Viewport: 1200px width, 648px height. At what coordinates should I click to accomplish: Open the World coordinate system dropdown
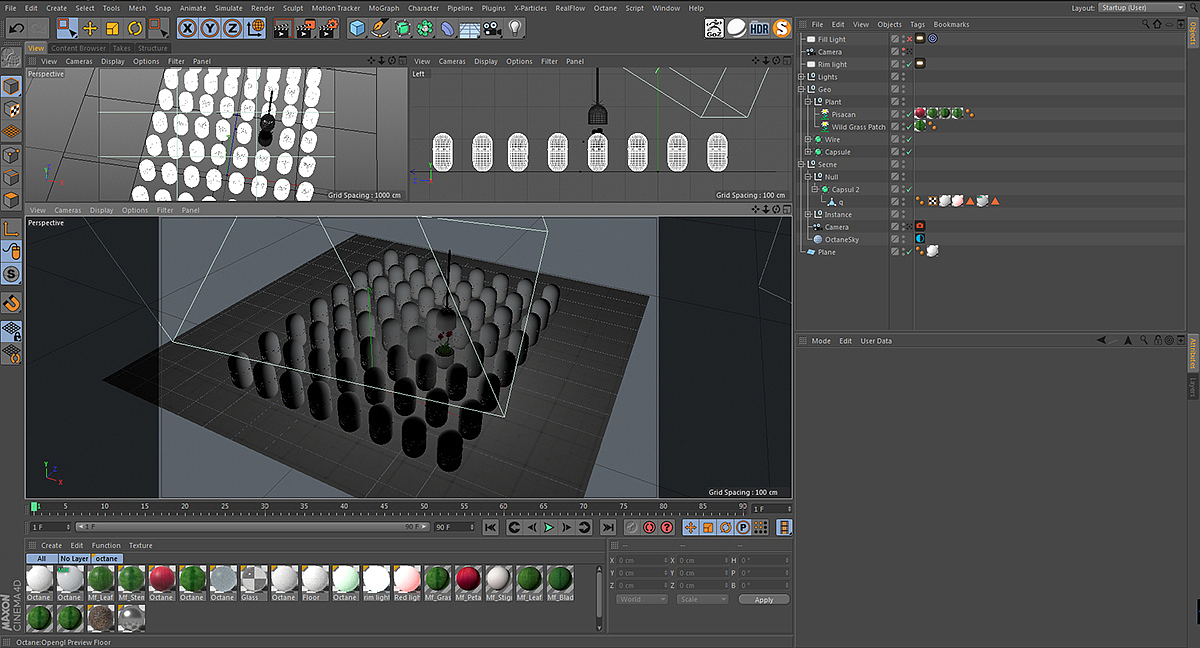641,599
